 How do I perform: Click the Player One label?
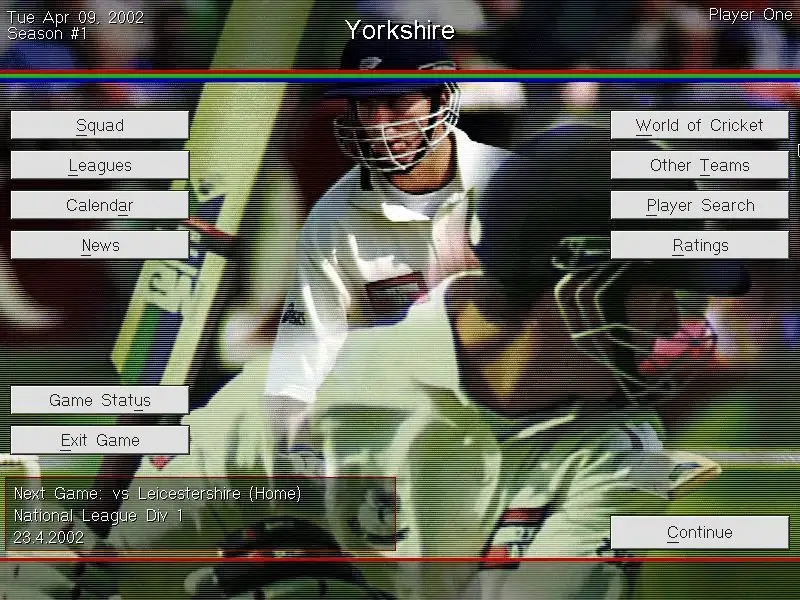click(x=751, y=15)
